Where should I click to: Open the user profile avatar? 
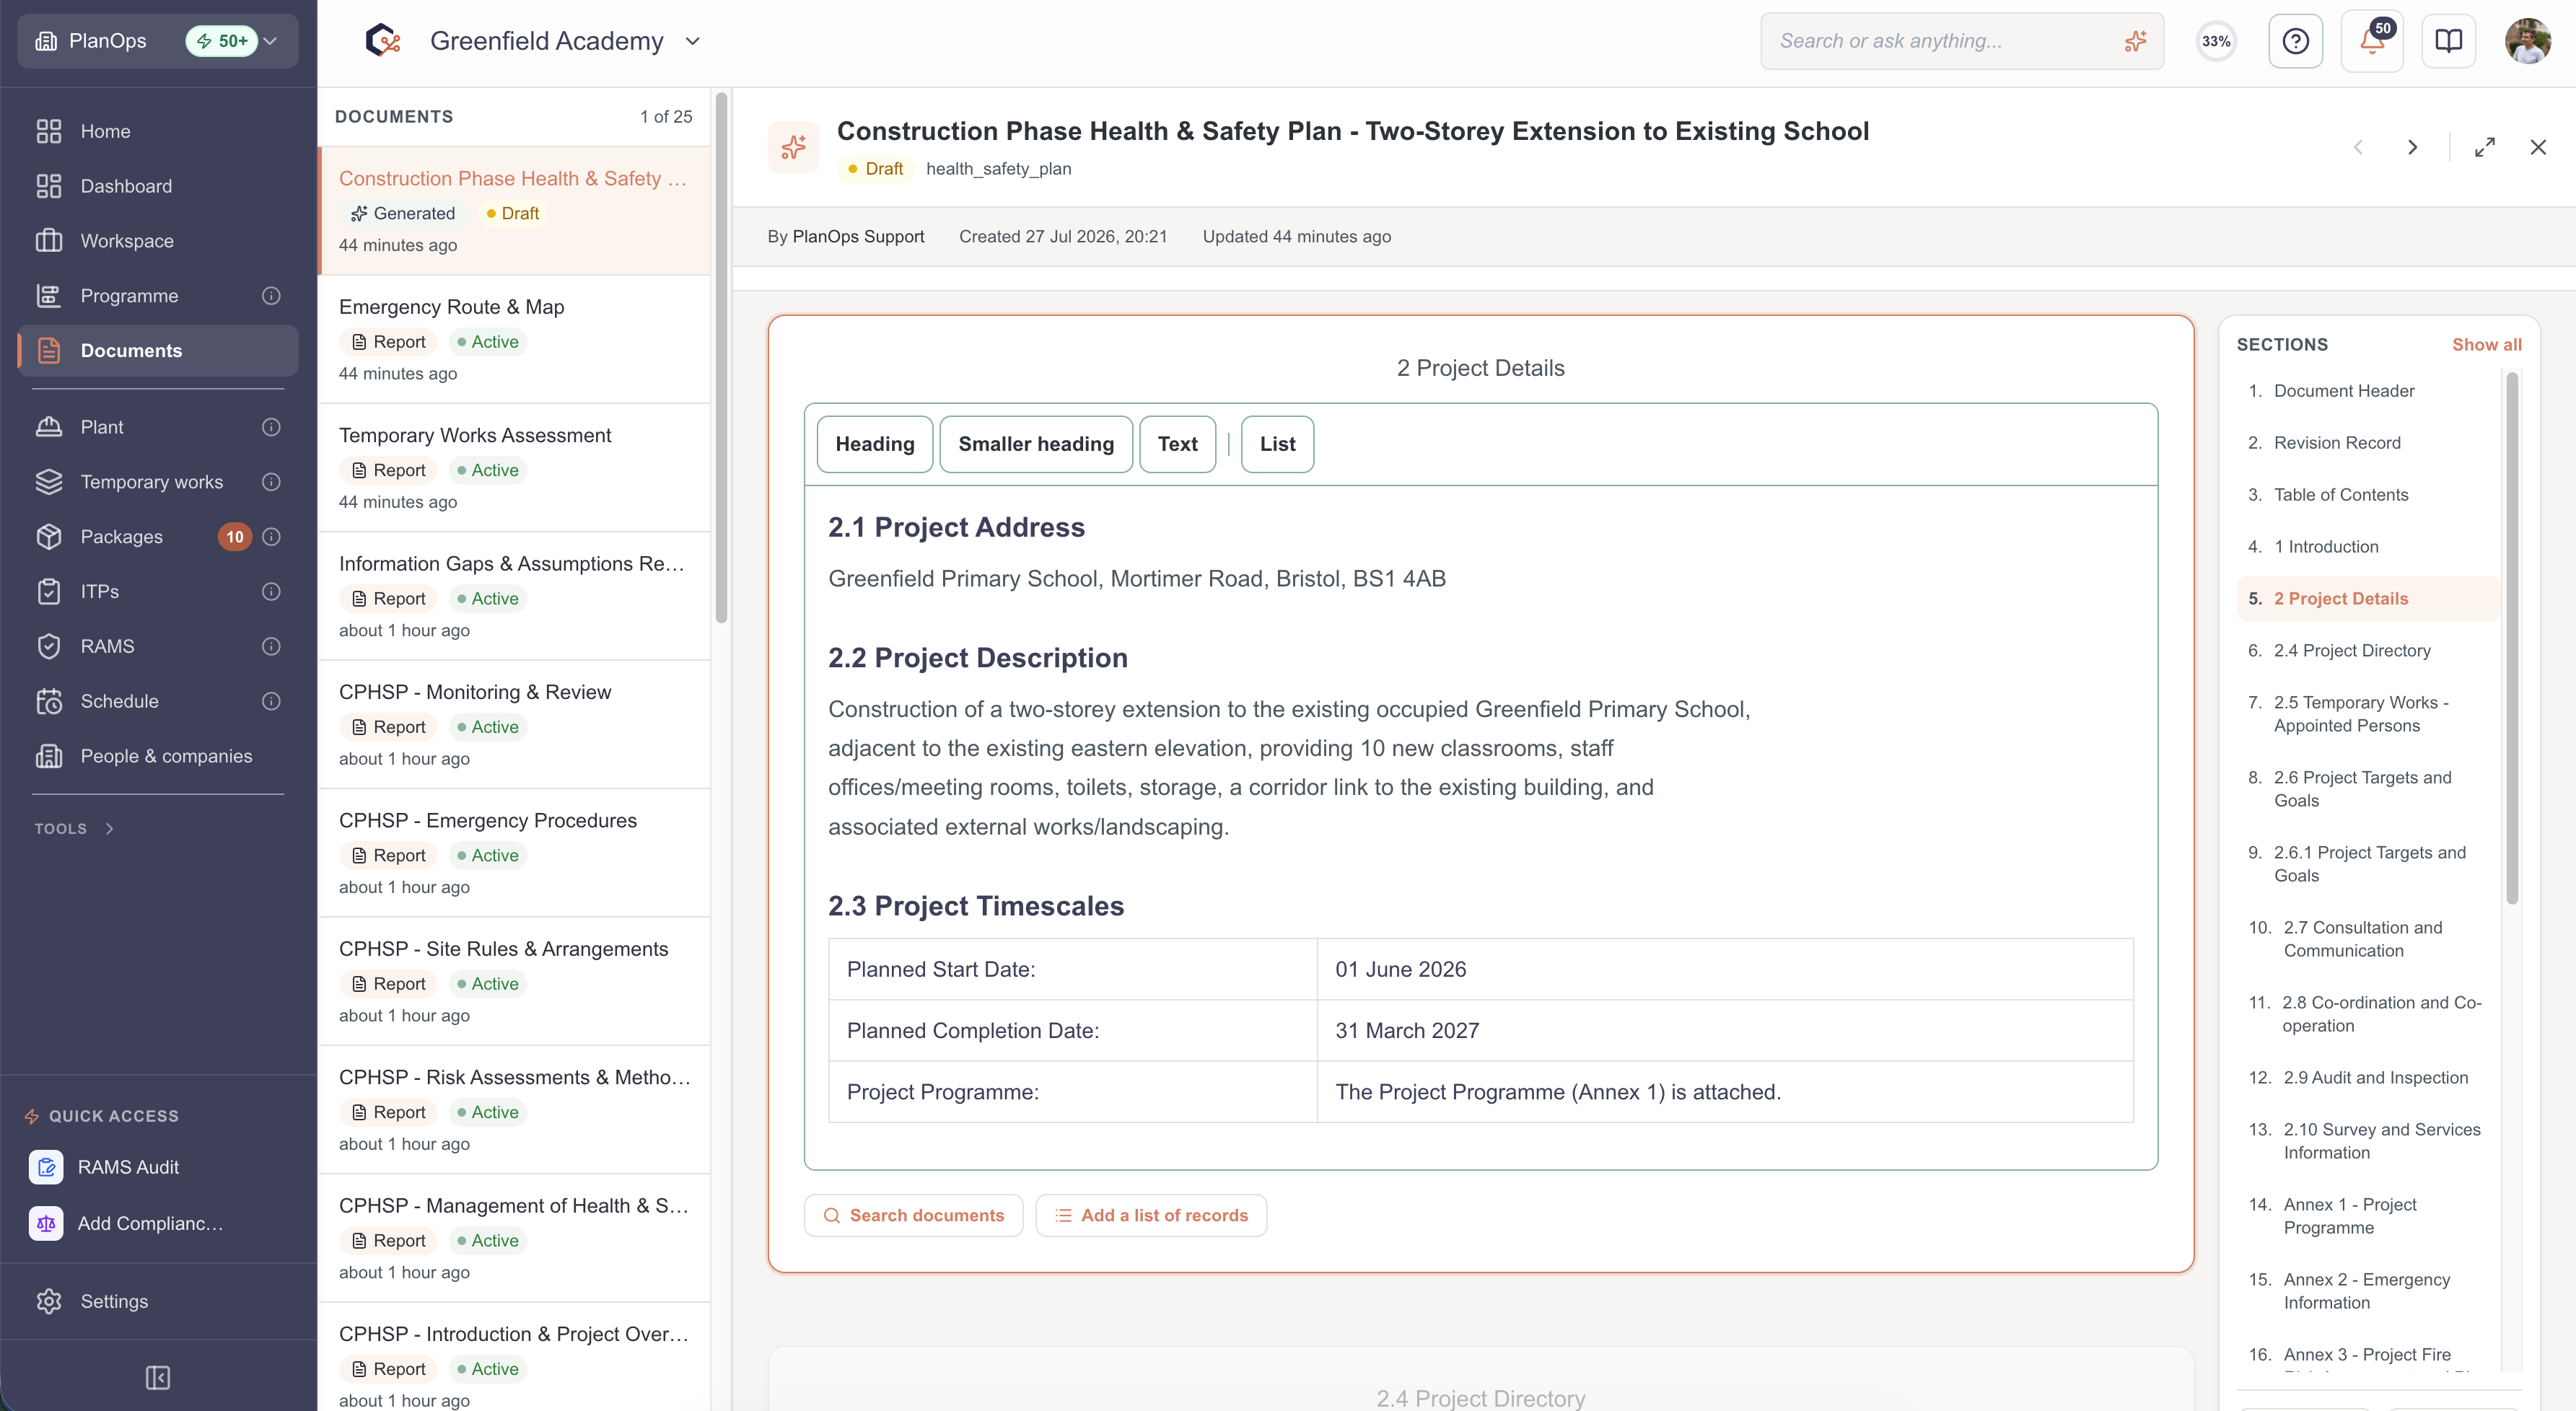2528,41
